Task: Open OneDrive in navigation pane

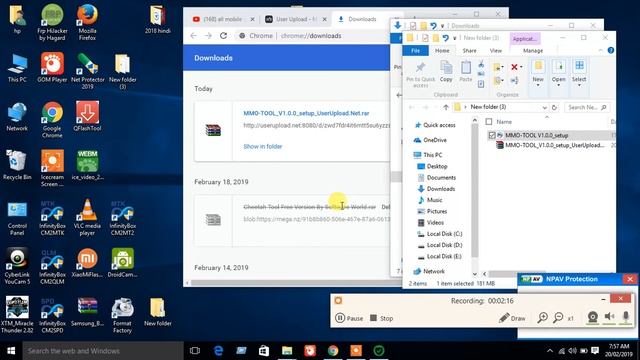Action: coord(431,140)
